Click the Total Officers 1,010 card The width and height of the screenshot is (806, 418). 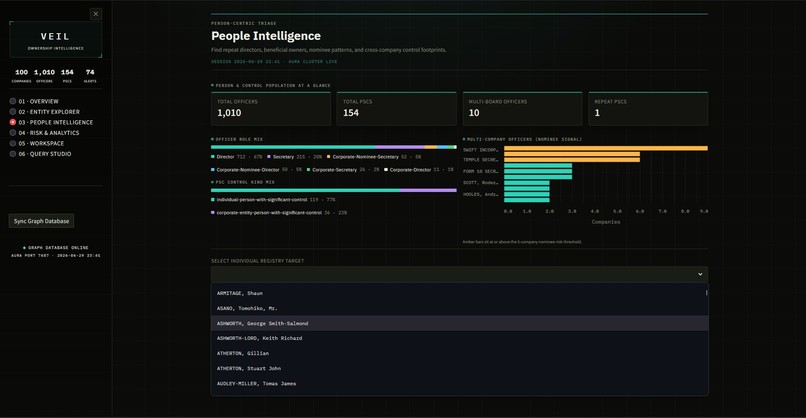pos(271,108)
